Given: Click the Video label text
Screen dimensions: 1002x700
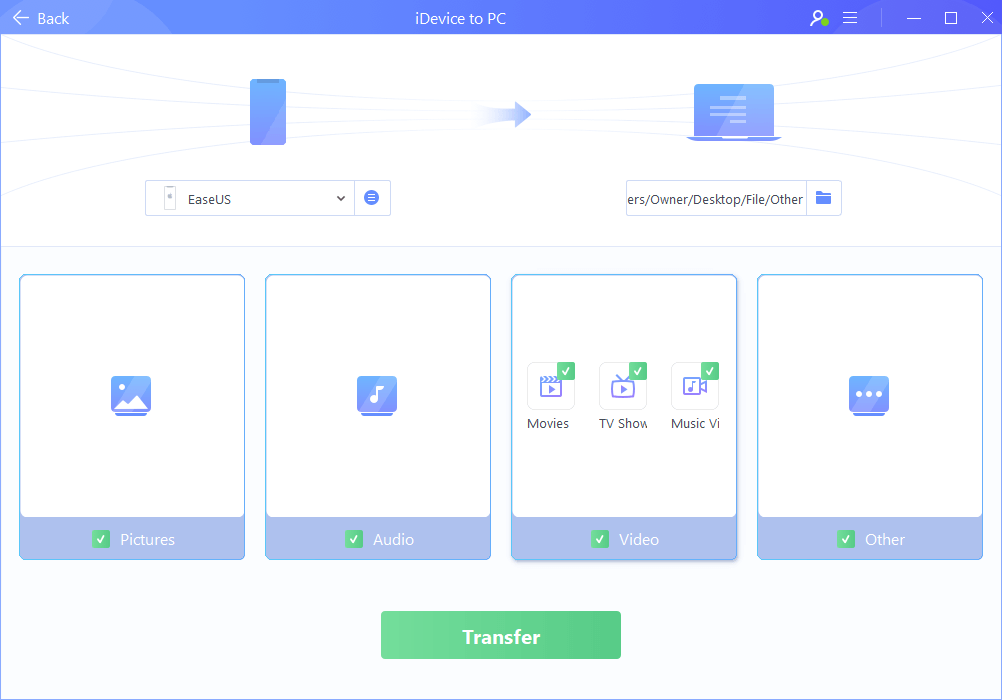Looking at the screenshot, I should pyautogui.click(x=639, y=540).
